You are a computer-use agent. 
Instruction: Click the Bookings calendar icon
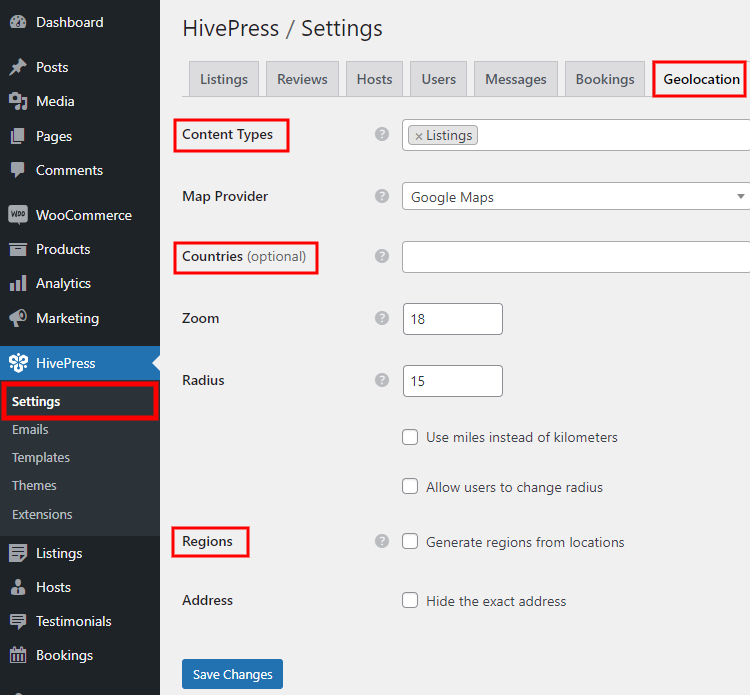pyautogui.click(x=18, y=655)
